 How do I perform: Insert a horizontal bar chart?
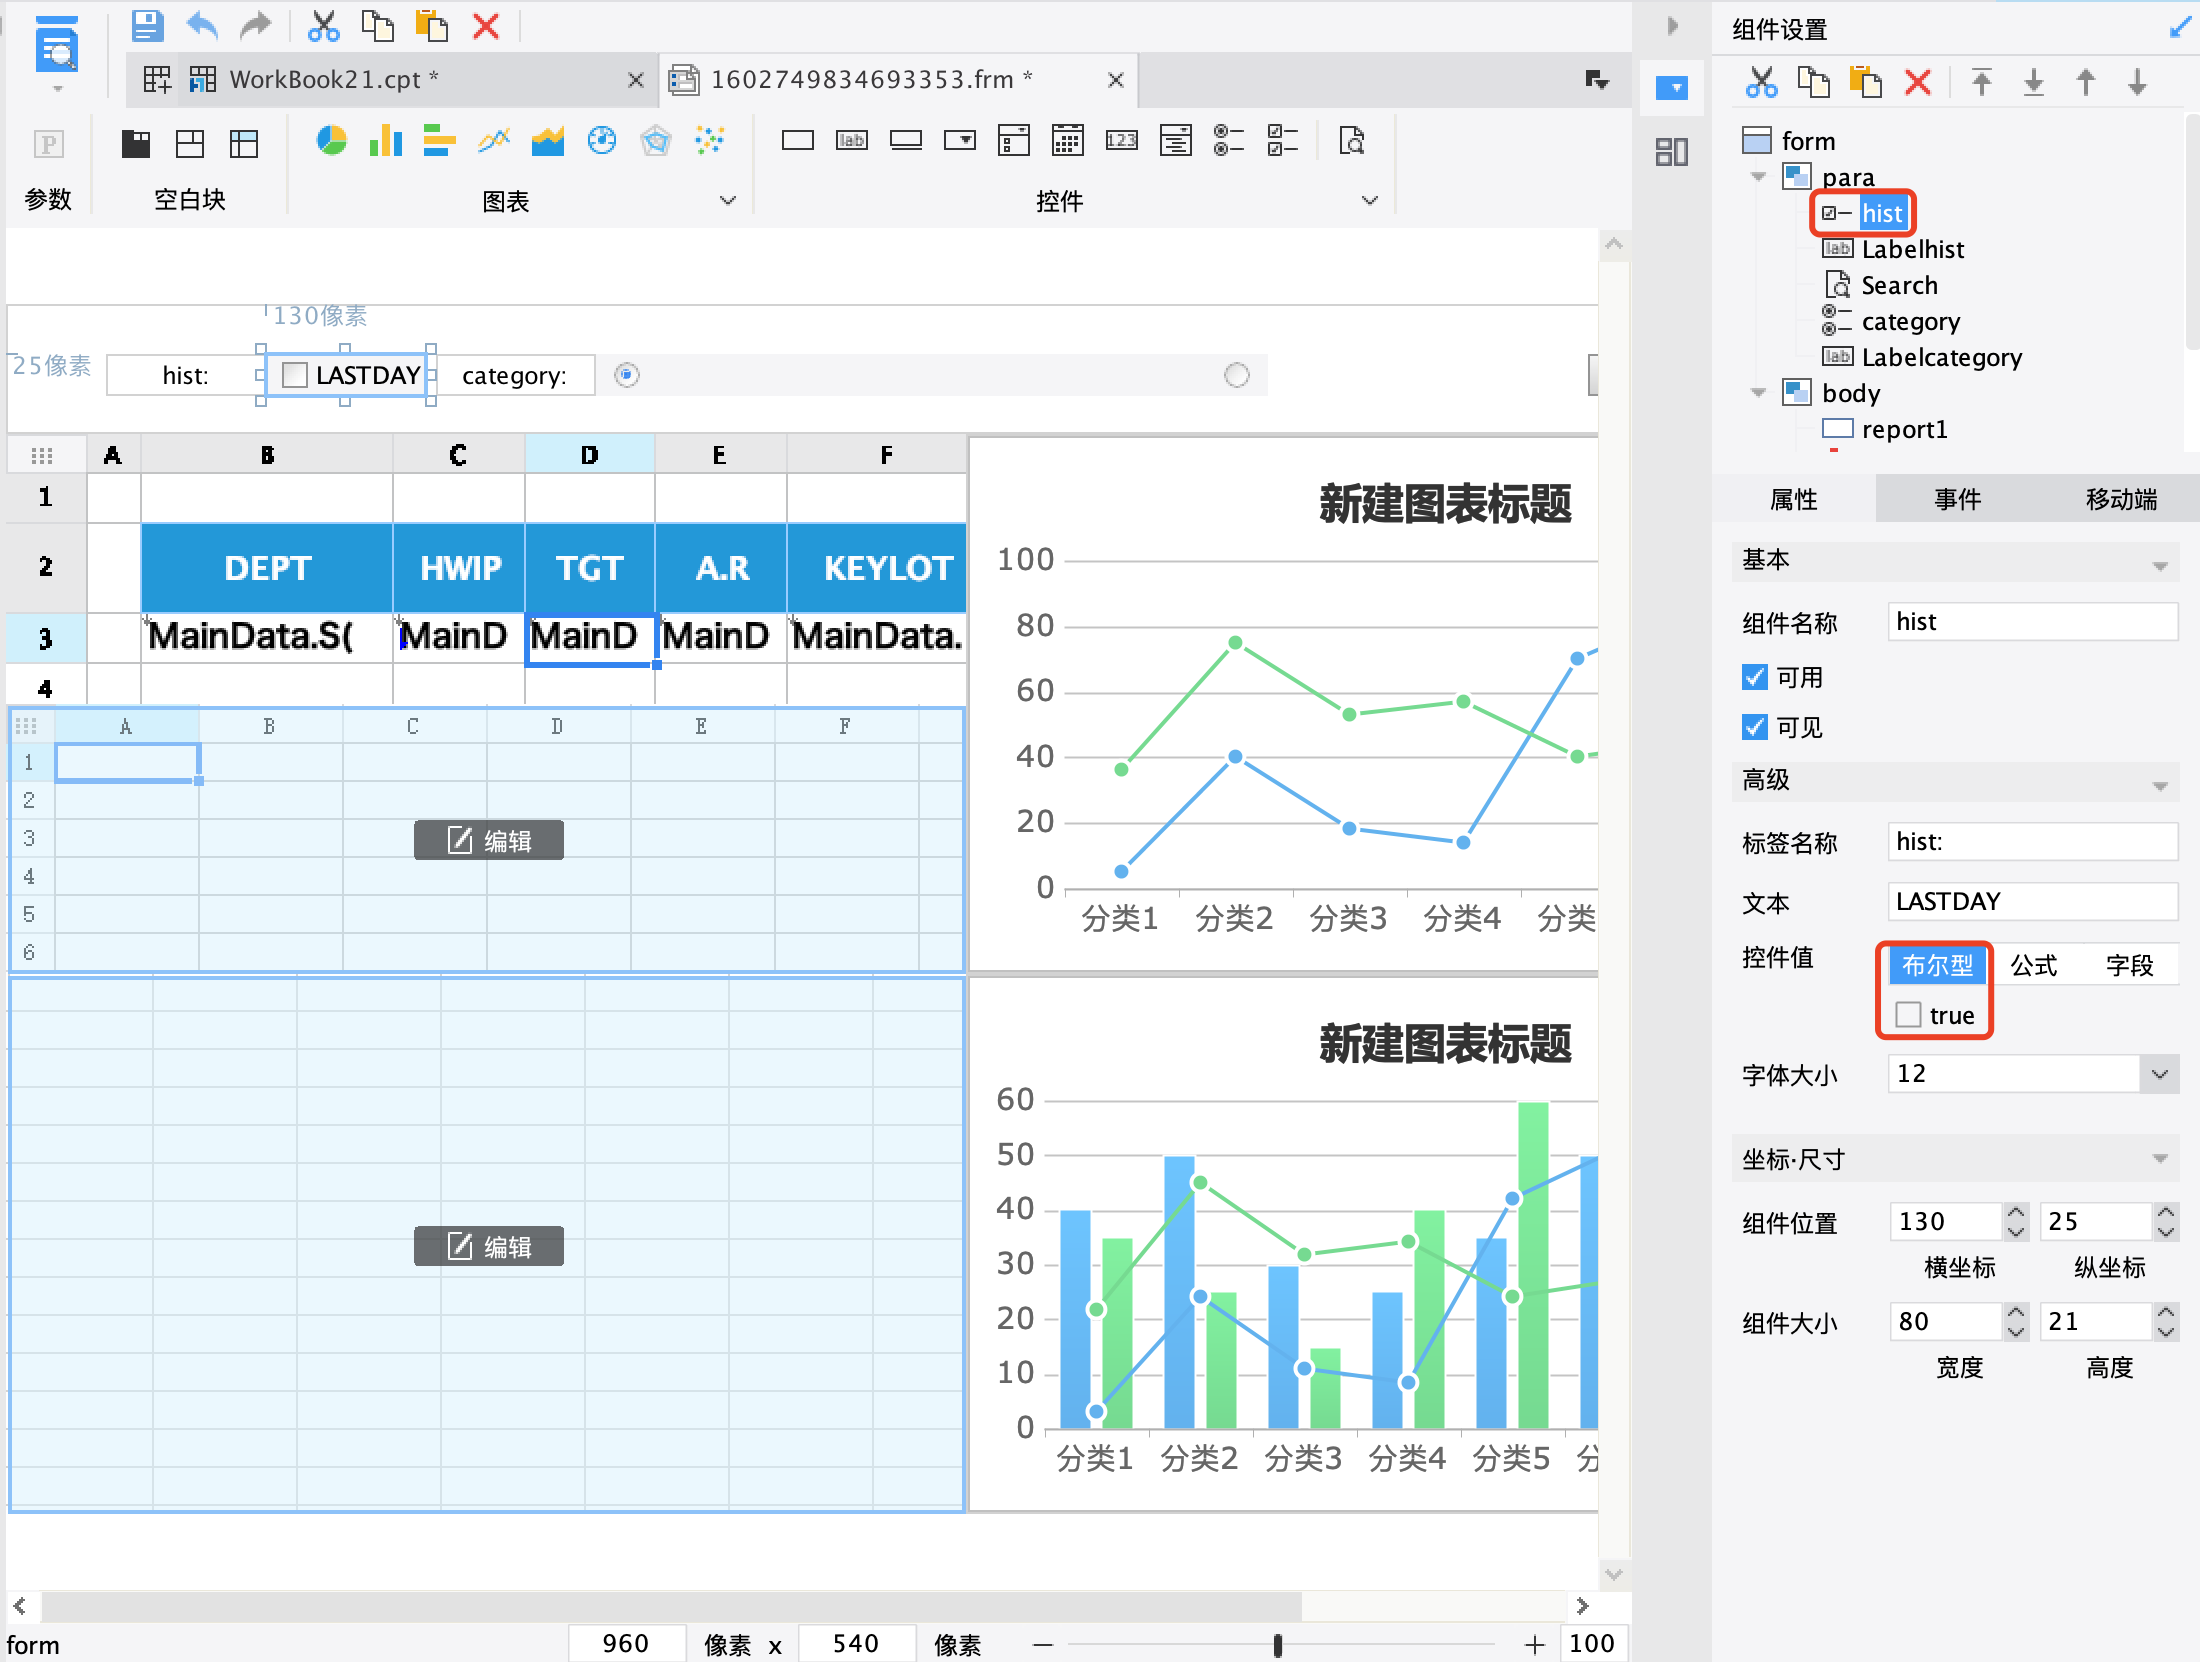coord(439,140)
